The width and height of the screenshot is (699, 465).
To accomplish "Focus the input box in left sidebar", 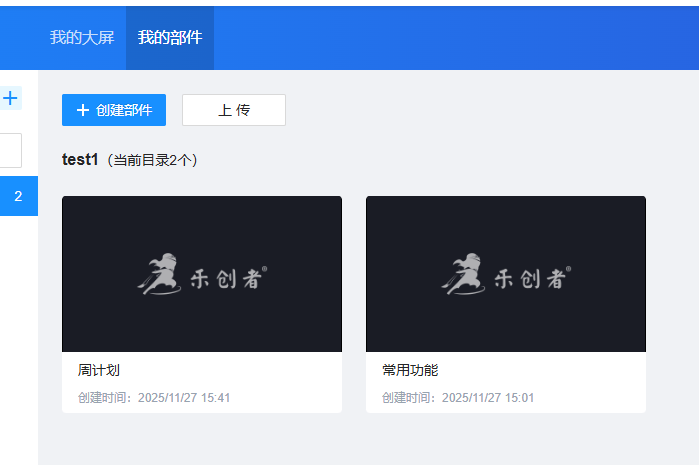I will pos(10,151).
